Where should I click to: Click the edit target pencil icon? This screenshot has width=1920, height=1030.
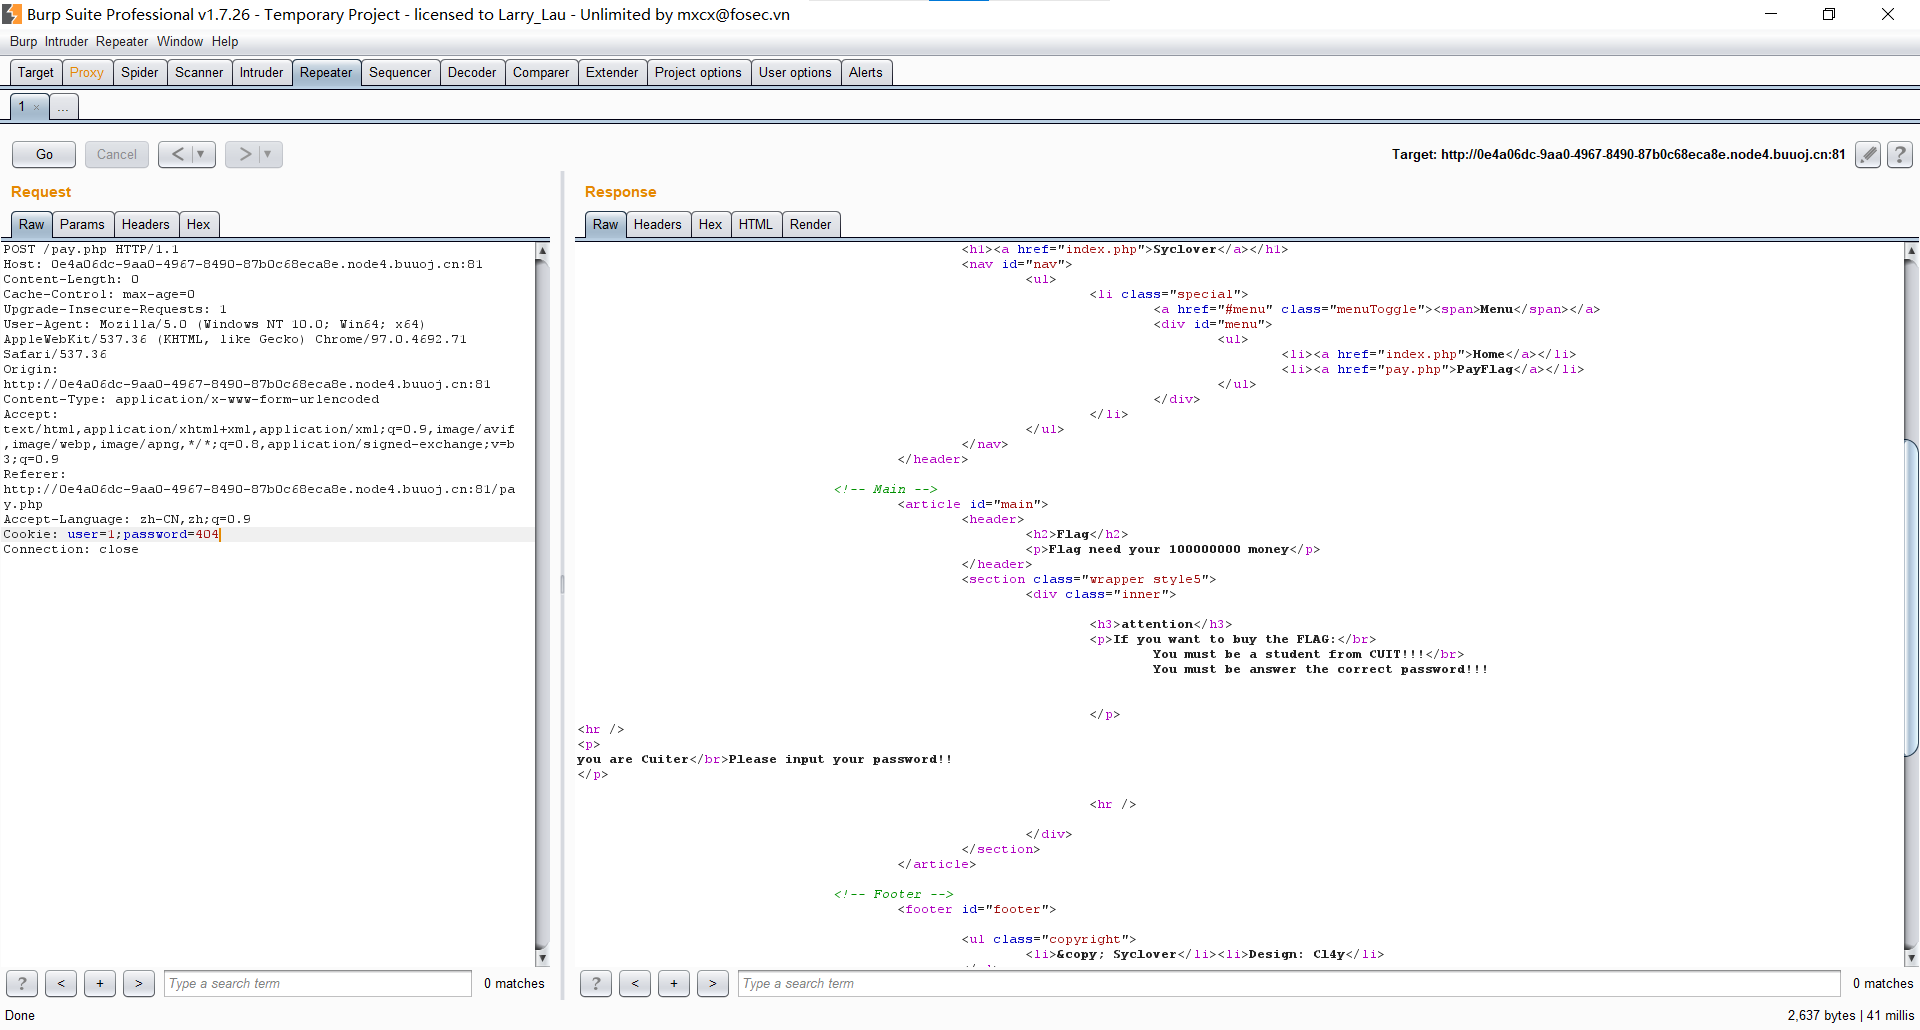[1867, 154]
